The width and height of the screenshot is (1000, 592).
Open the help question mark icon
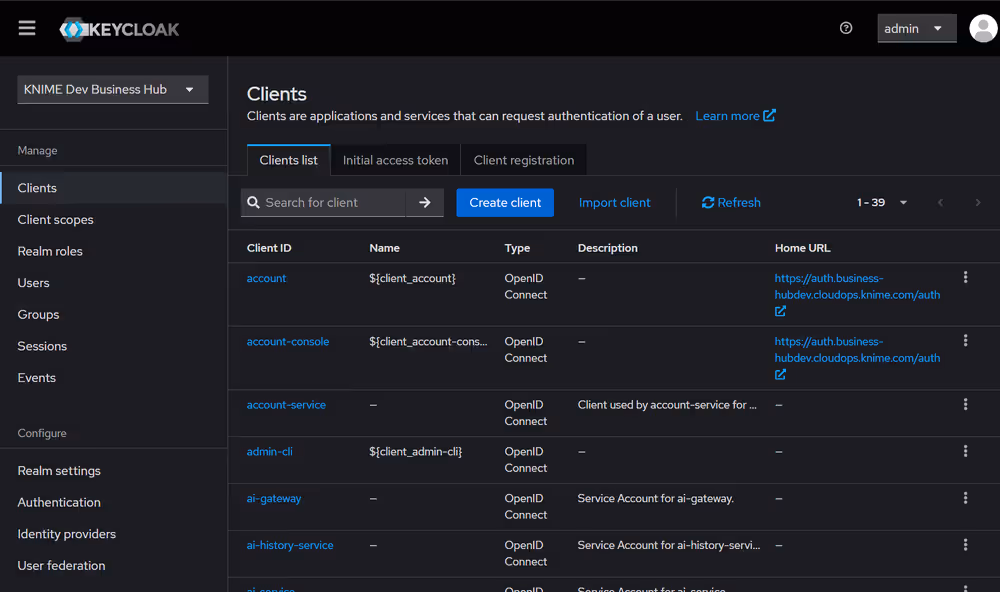845,28
